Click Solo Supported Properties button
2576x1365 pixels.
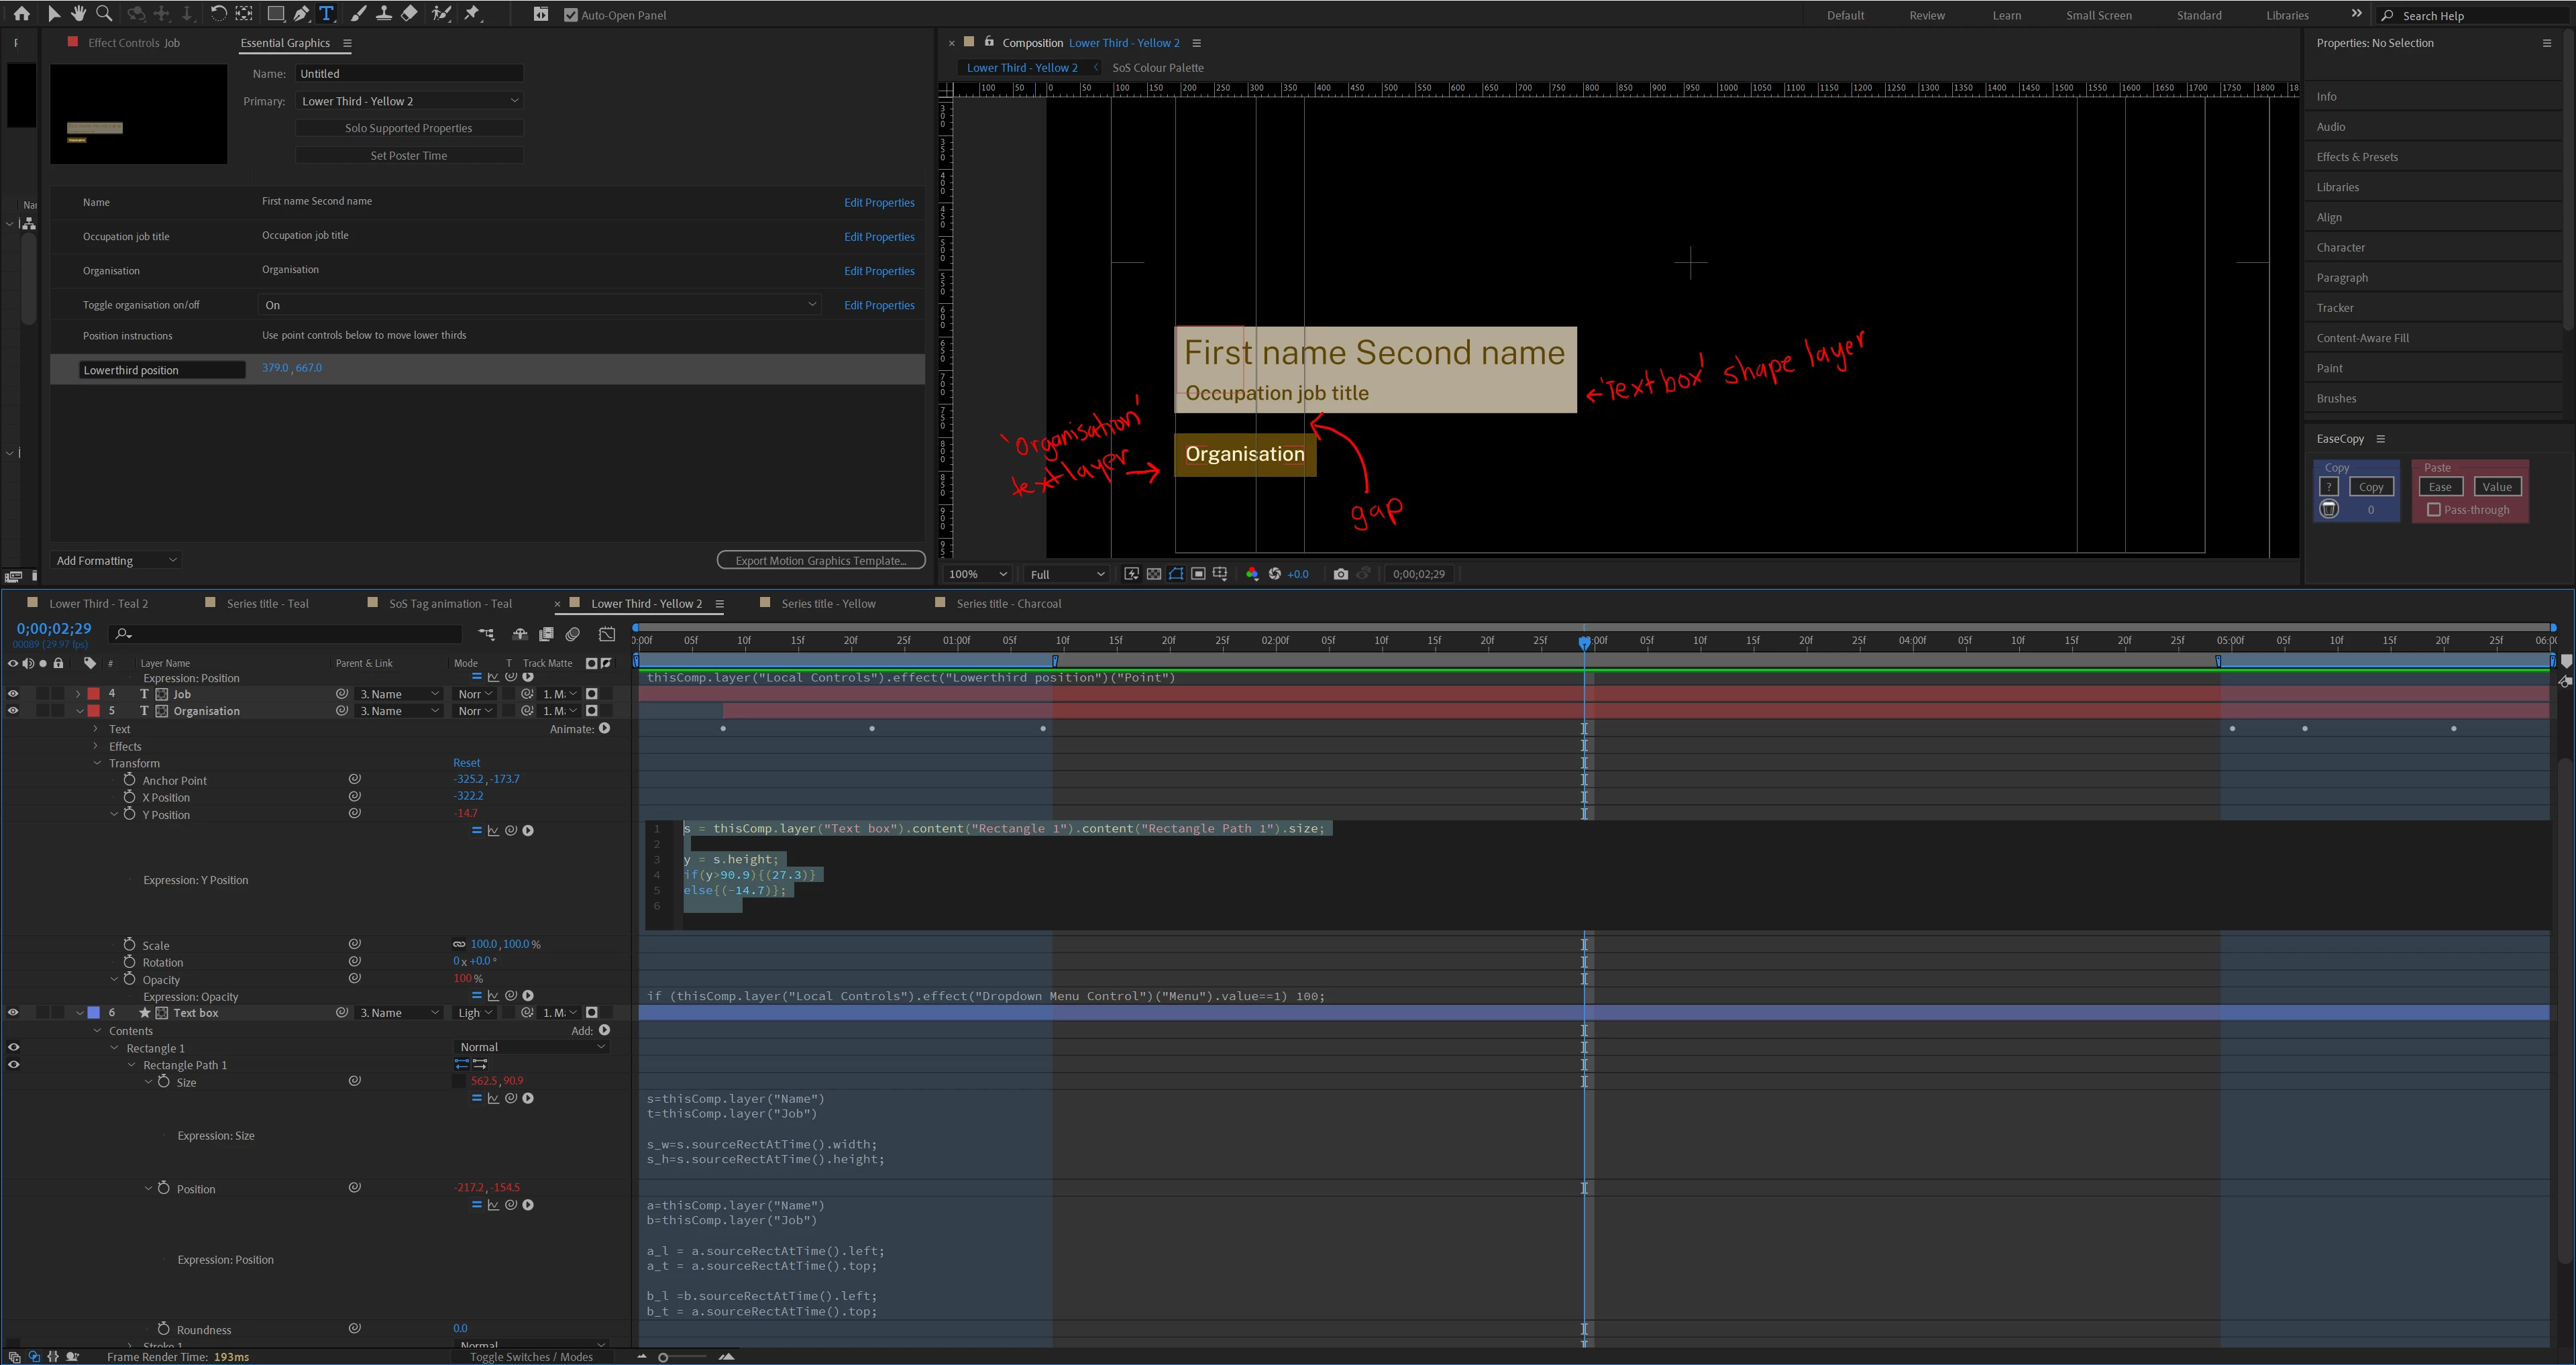tap(408, 128)
